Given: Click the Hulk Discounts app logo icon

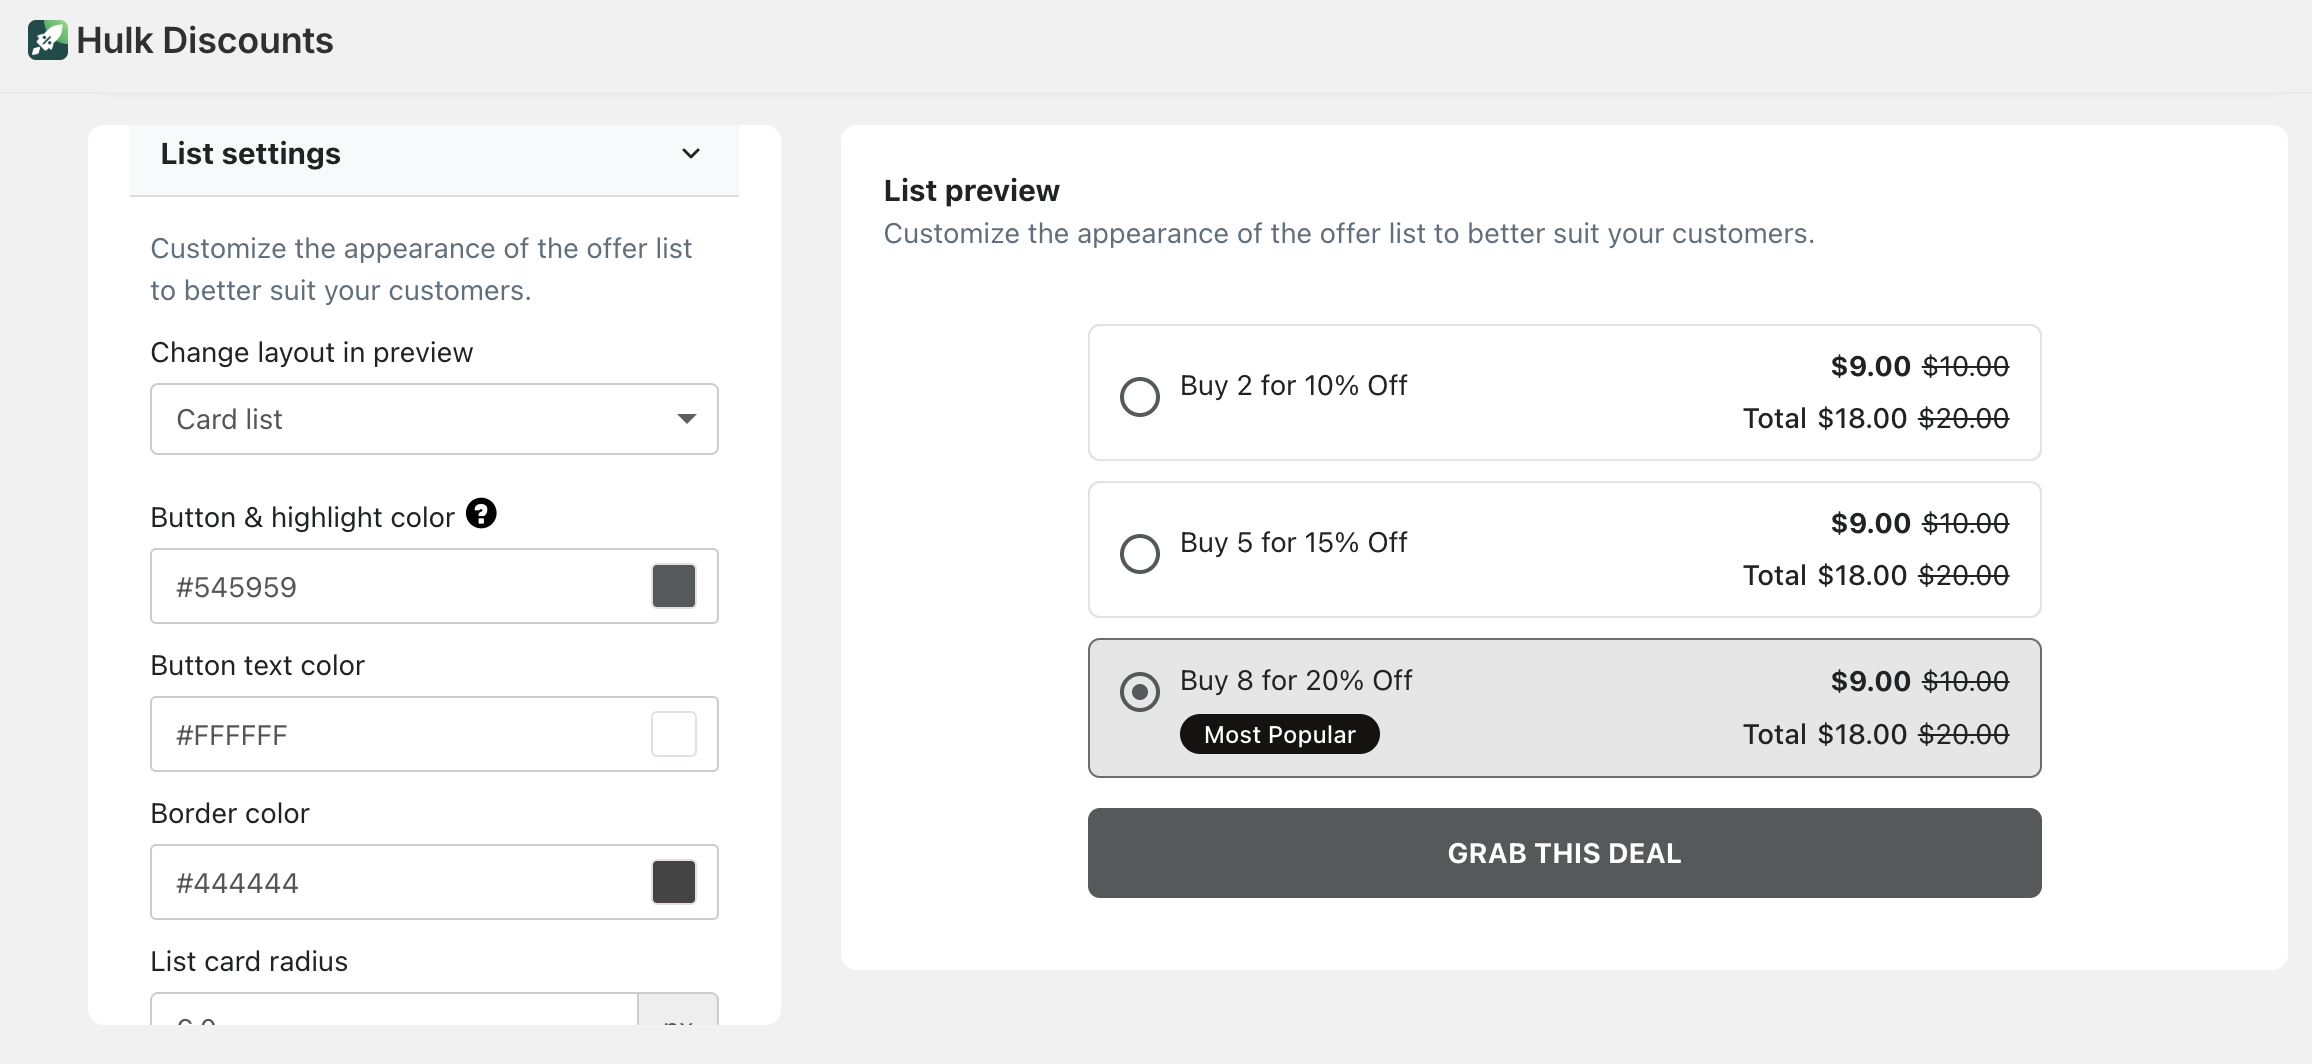Looking at the screenshot, I should point(47,40).
